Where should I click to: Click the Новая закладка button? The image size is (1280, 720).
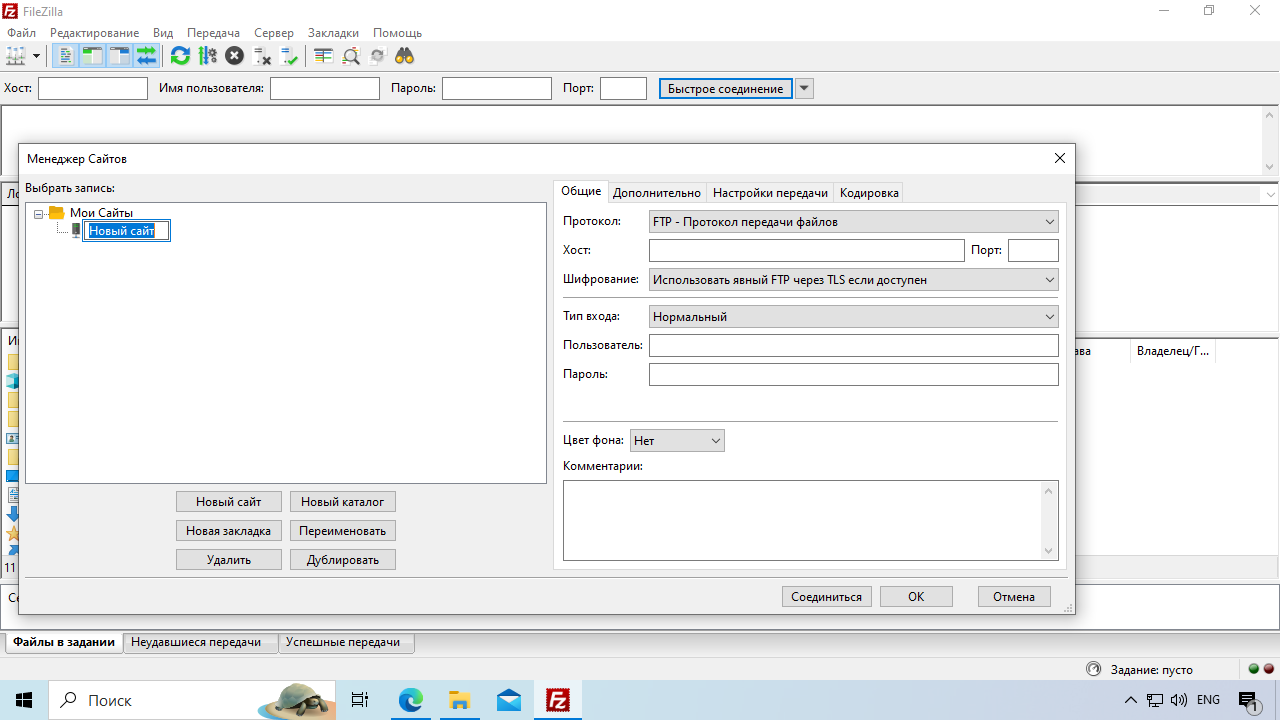(229, 531)
